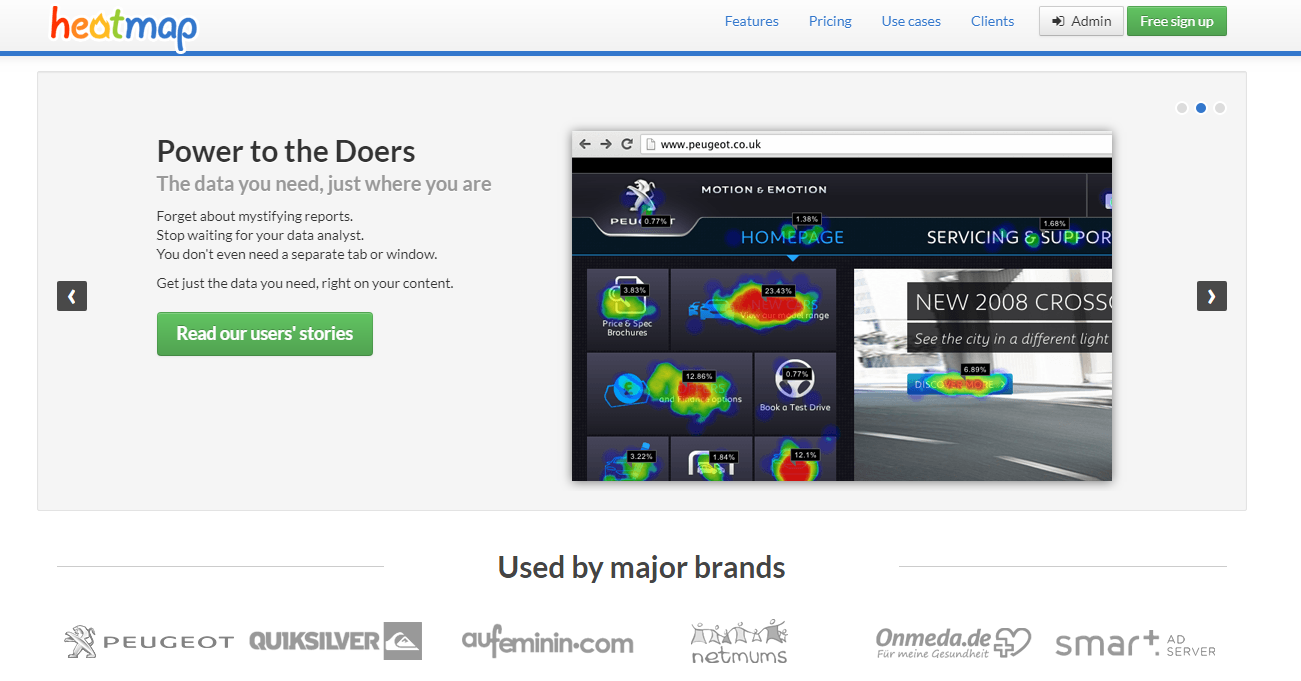Click the Smart AdServer logo
The height and width of the screenshot is (681, 1301).
pos(1135,643)
